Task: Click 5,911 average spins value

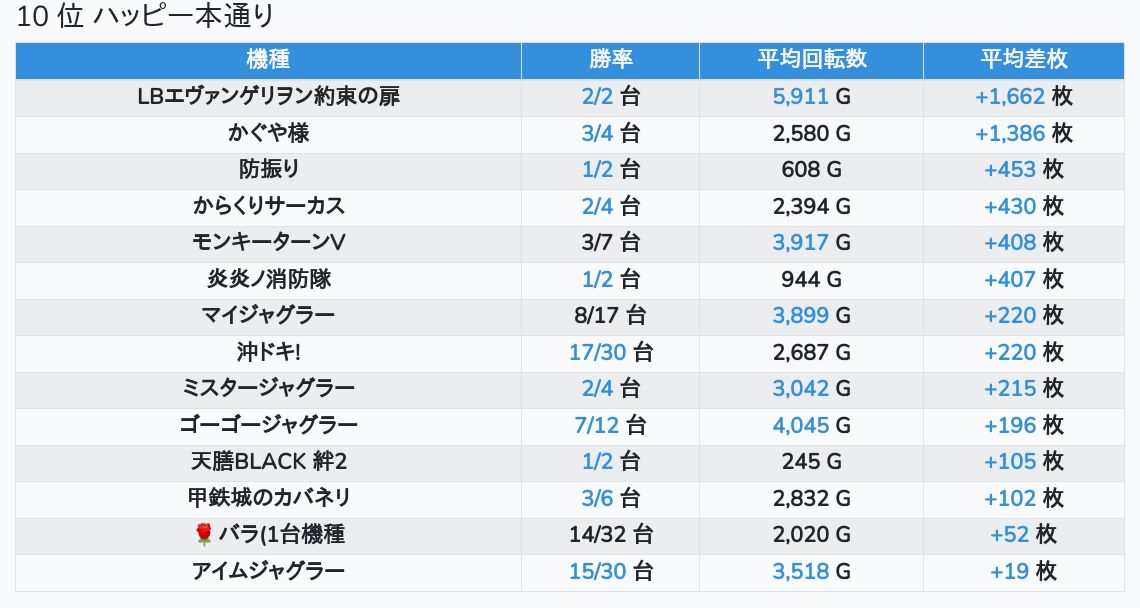Action: point(801,97)
